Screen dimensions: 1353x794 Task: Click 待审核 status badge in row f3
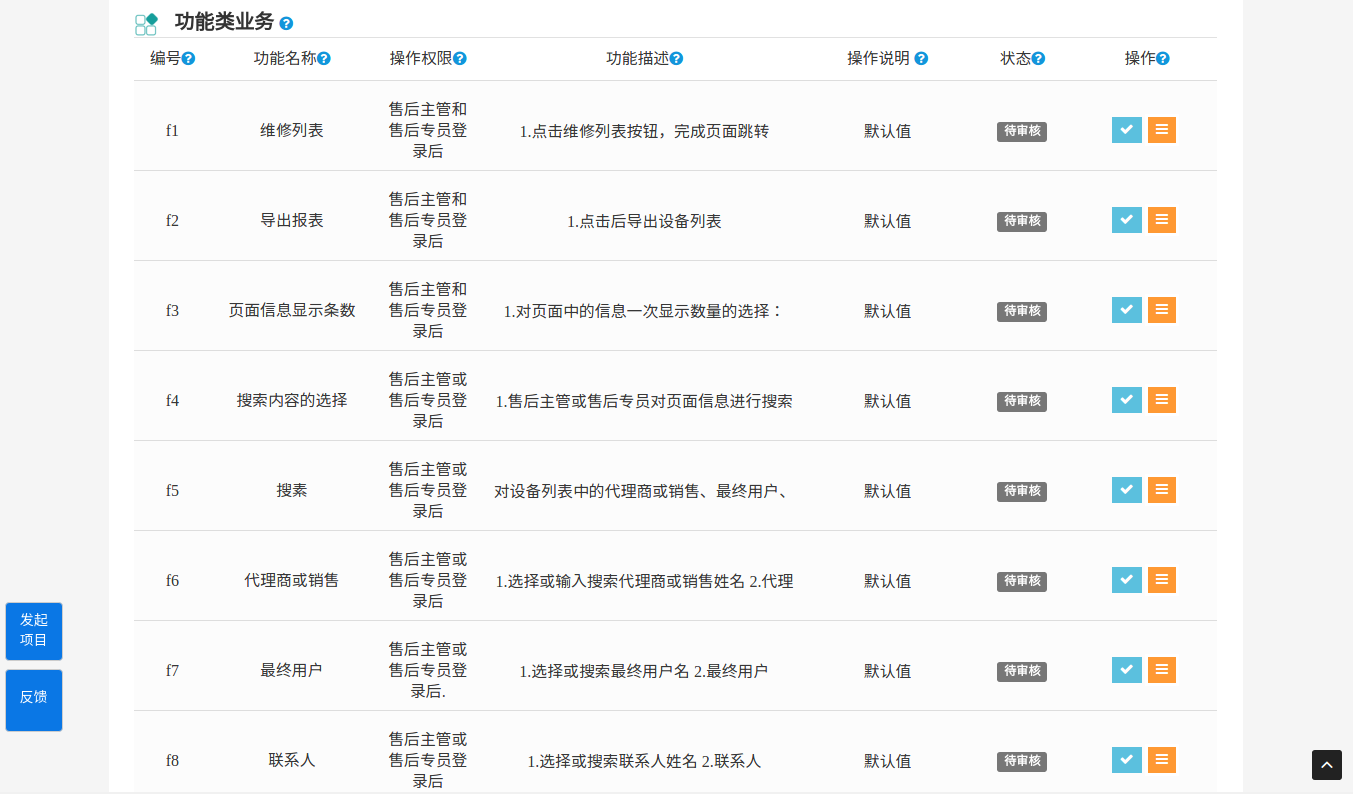click(1022, 311)
